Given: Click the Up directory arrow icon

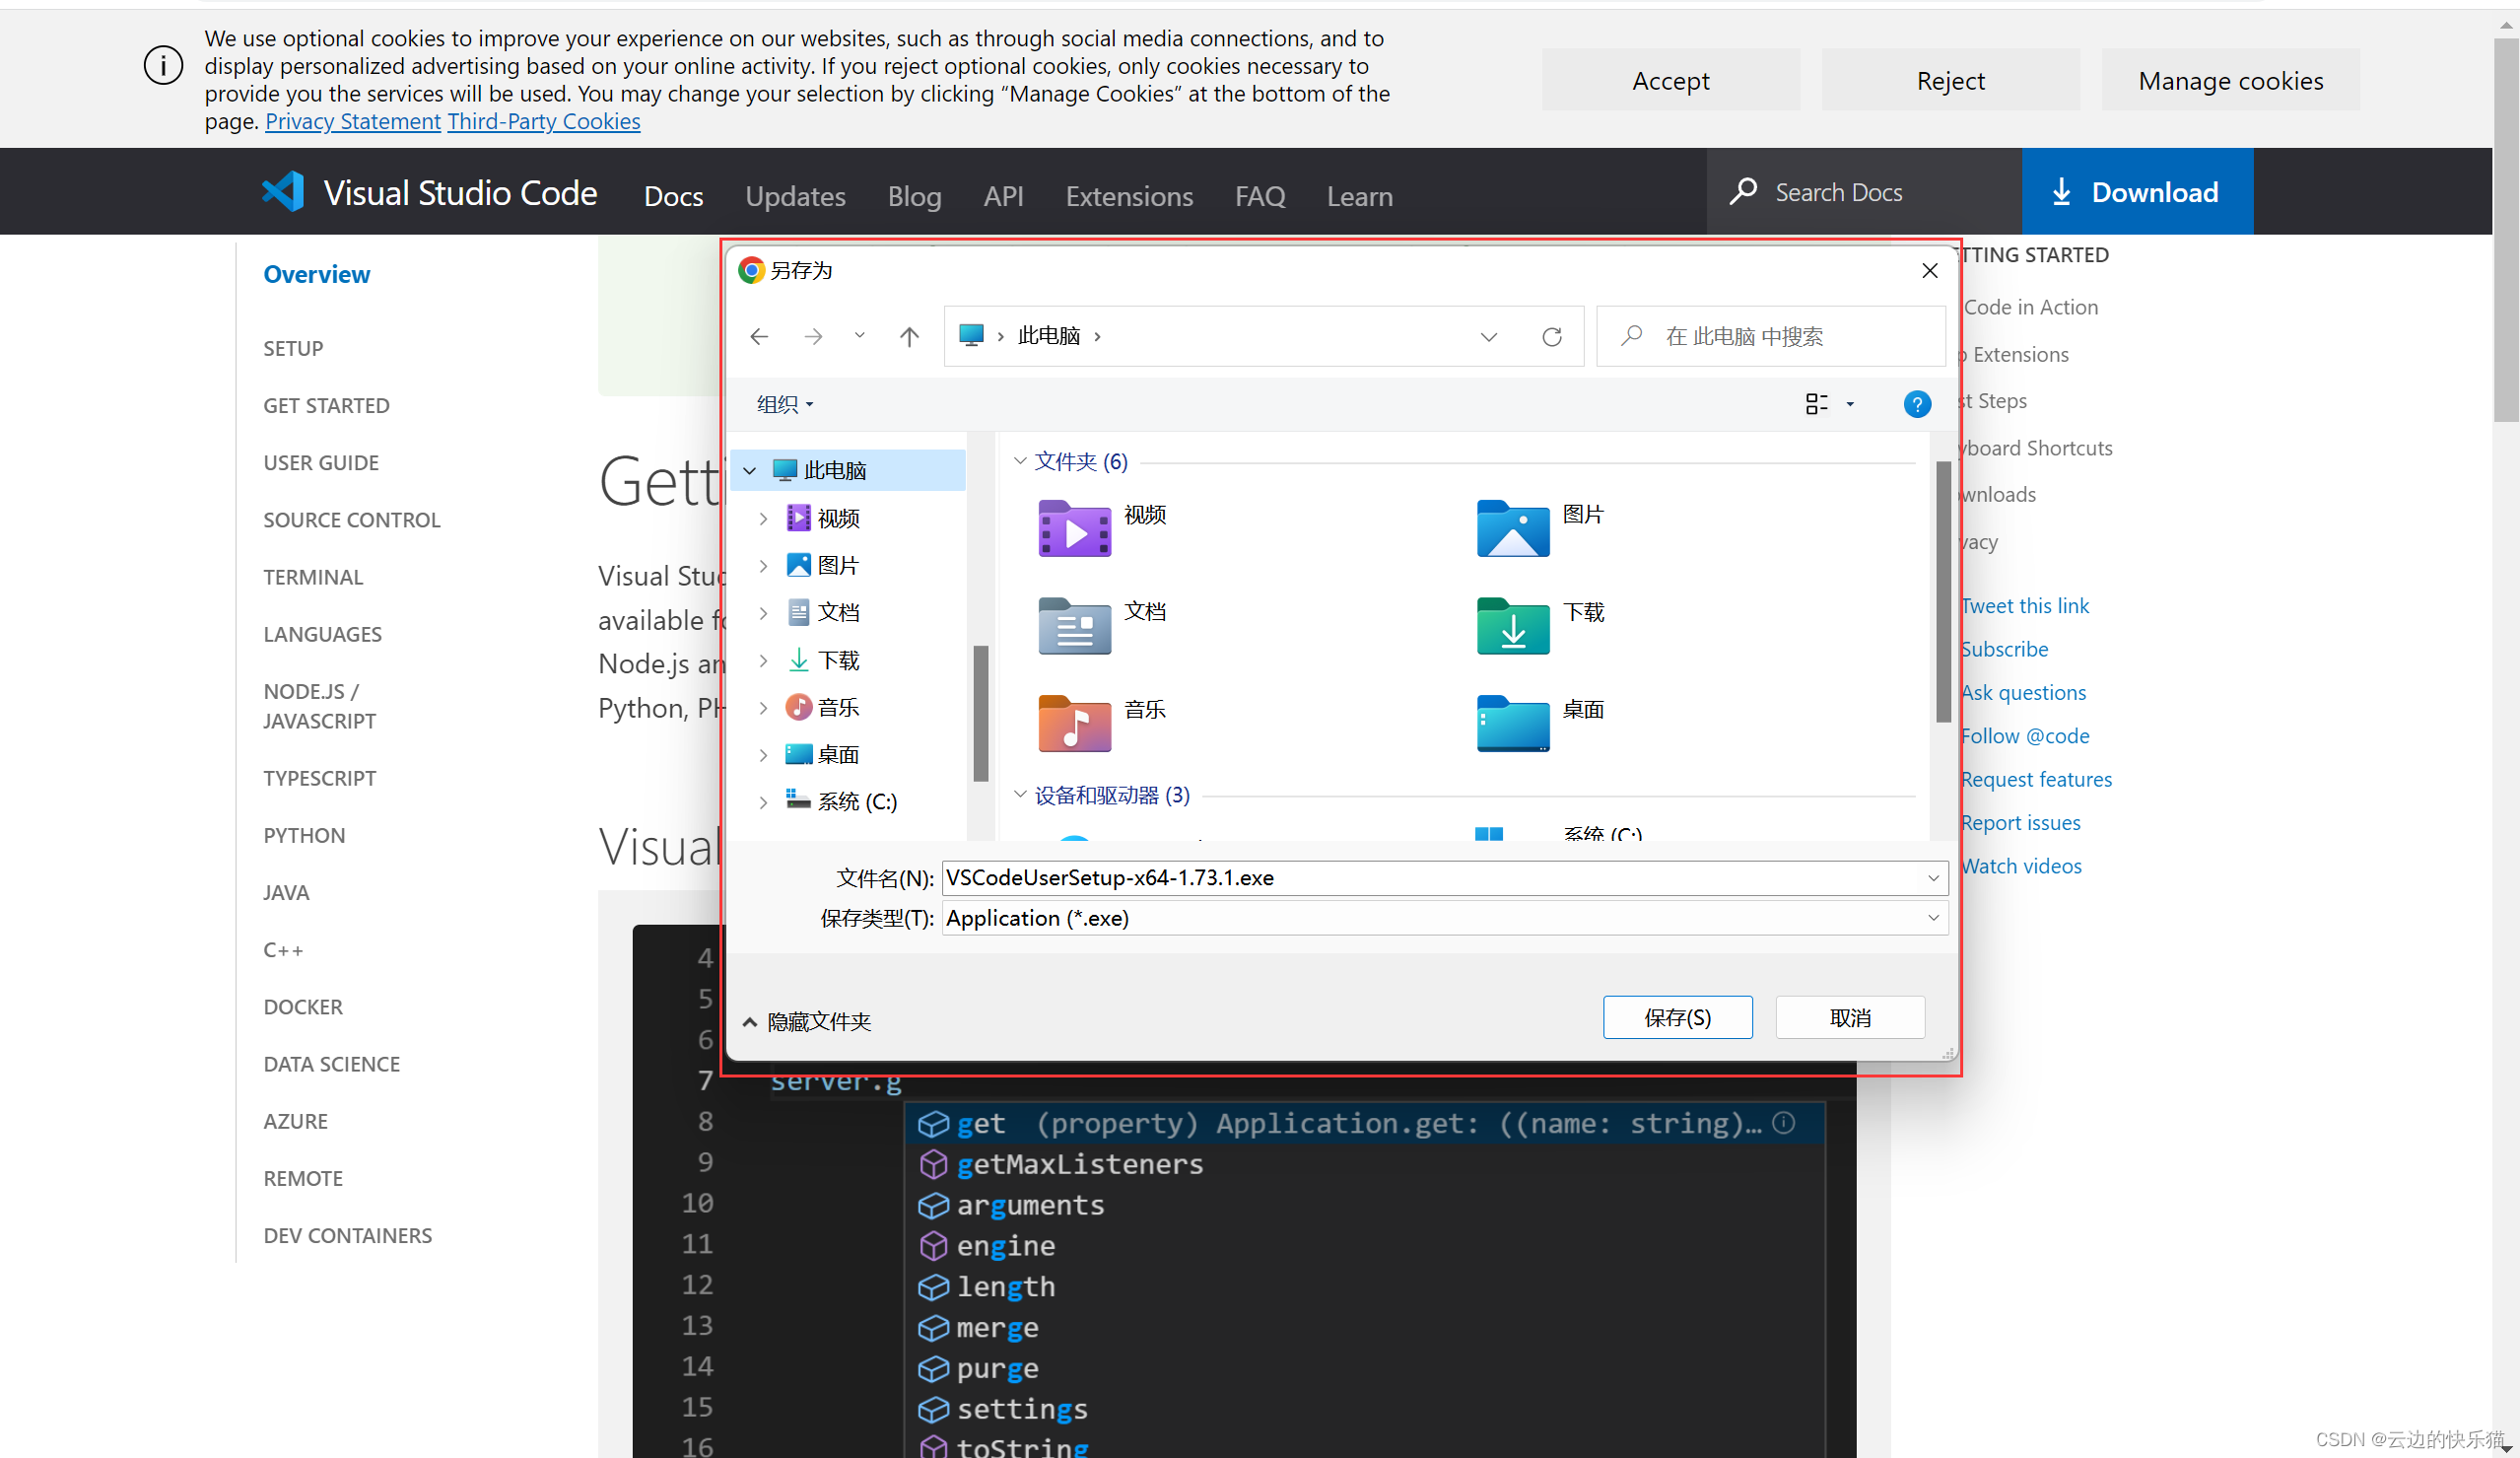Looking at the screenshot, I should tap(908, 337).
